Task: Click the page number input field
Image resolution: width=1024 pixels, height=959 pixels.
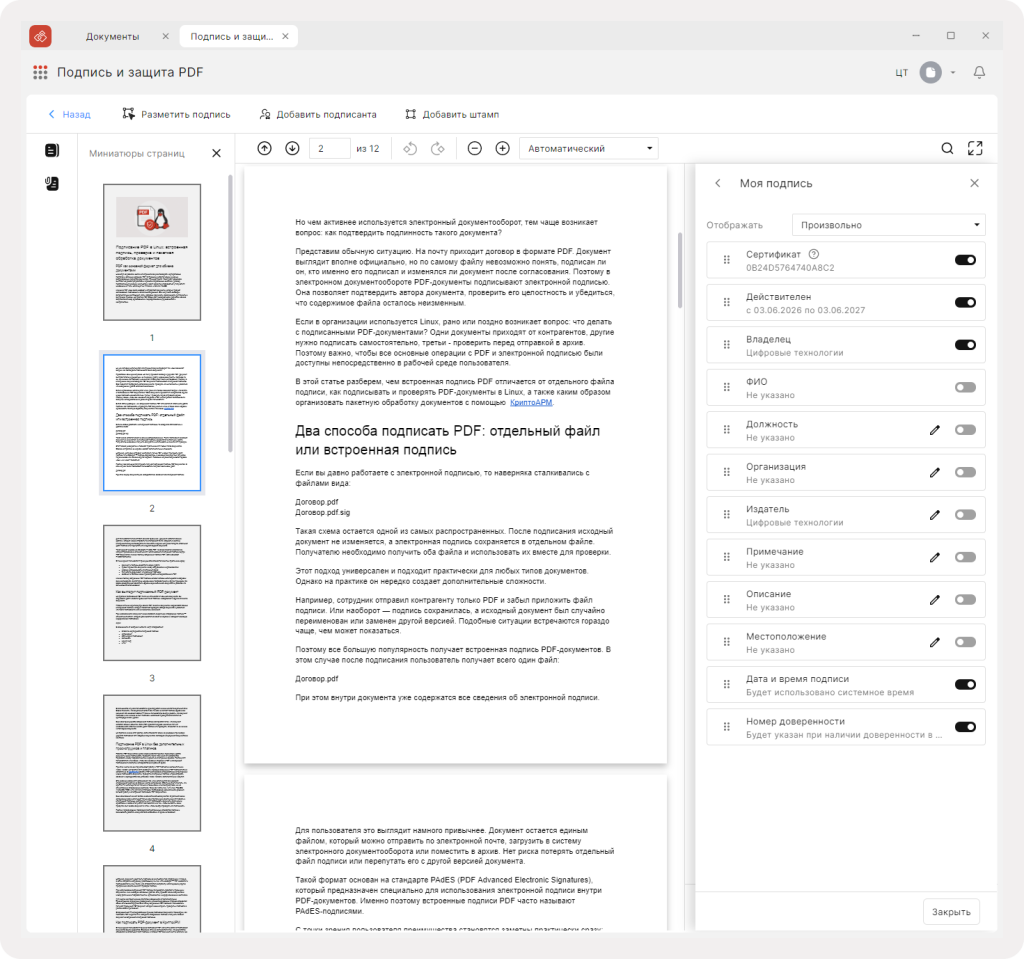Action: coord(330,148)
